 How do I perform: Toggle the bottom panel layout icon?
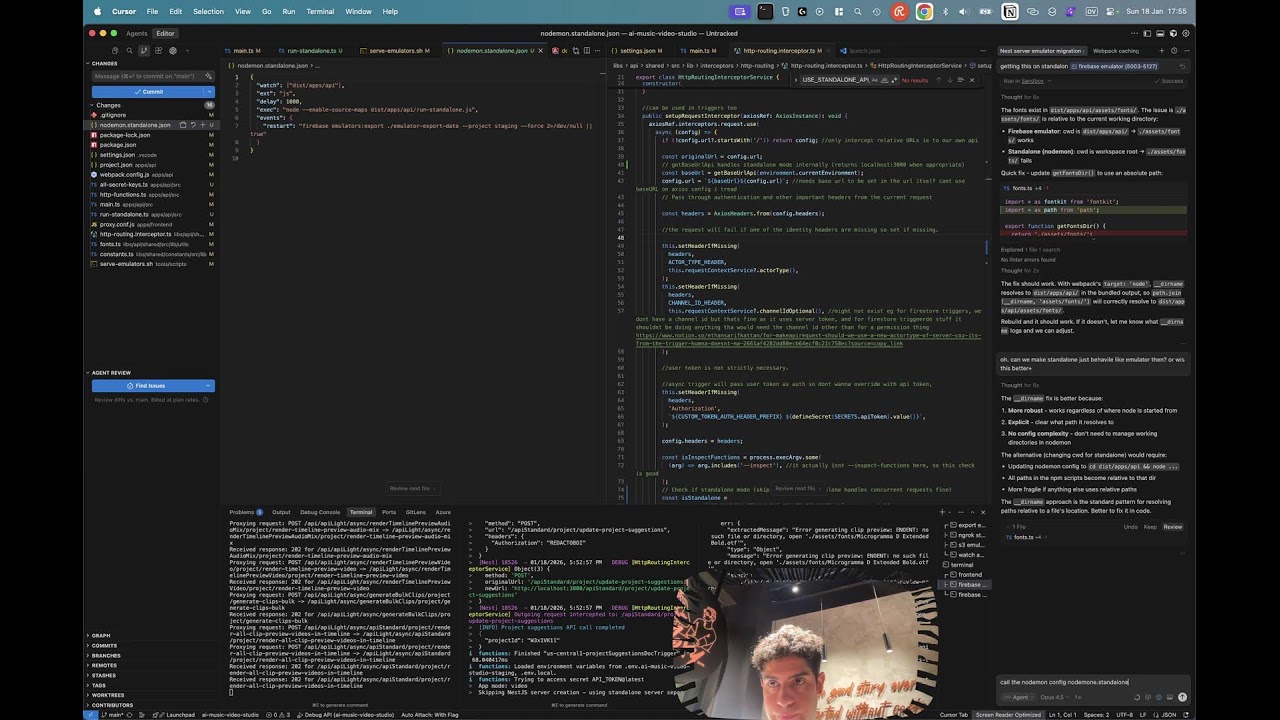1160,33
